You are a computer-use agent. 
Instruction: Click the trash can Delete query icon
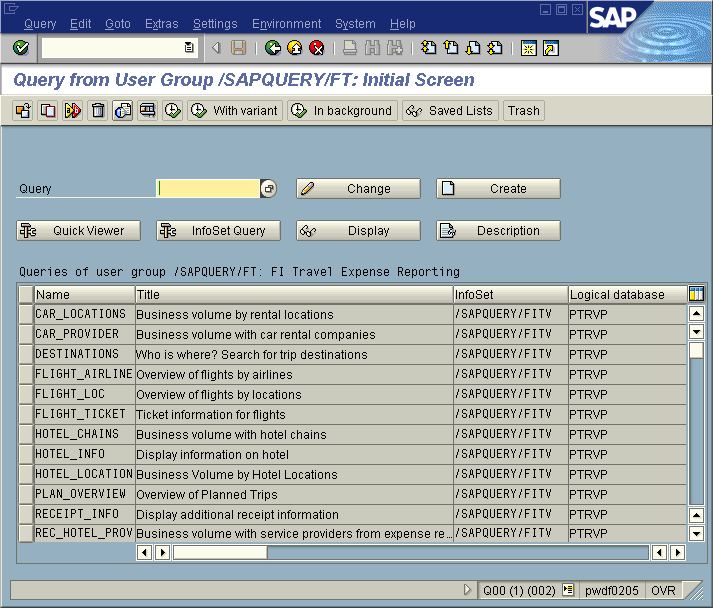click(98, 111)
